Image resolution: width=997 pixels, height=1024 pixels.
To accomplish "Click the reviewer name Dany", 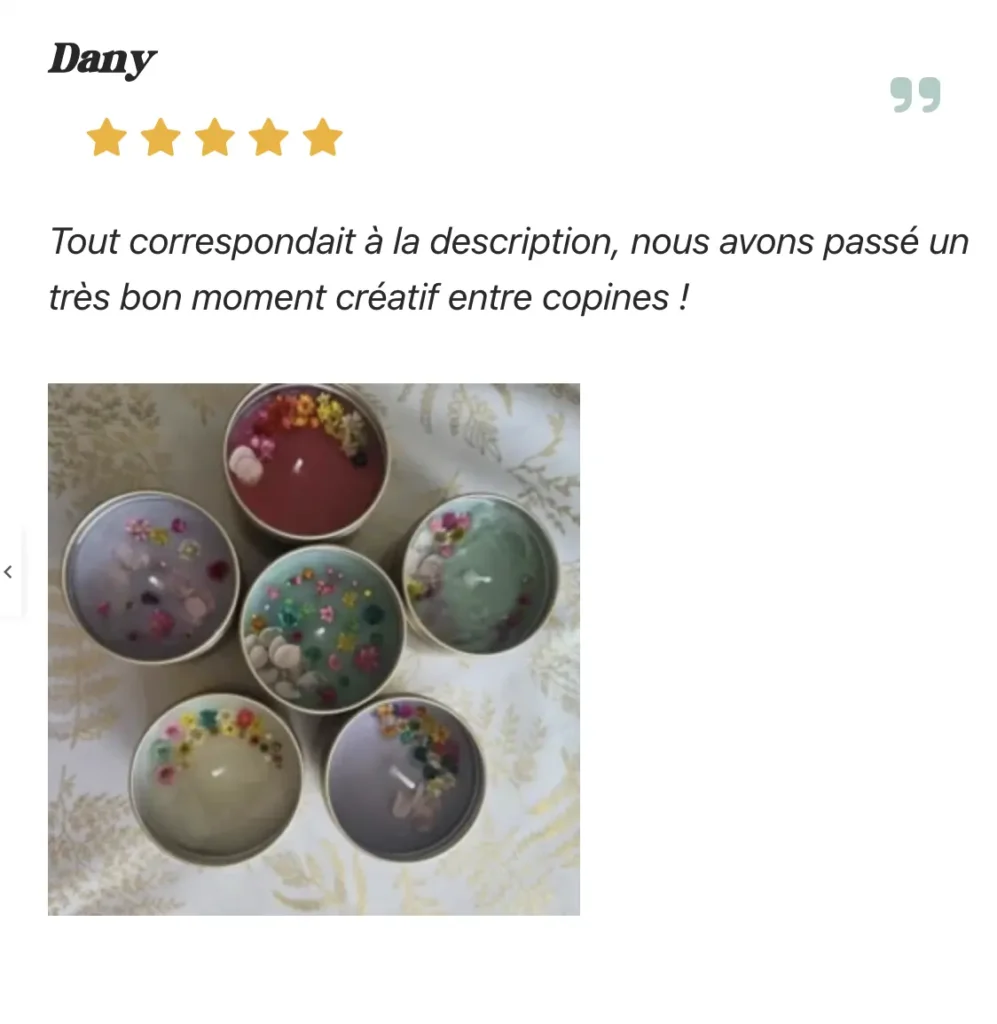I will point(103,61).
